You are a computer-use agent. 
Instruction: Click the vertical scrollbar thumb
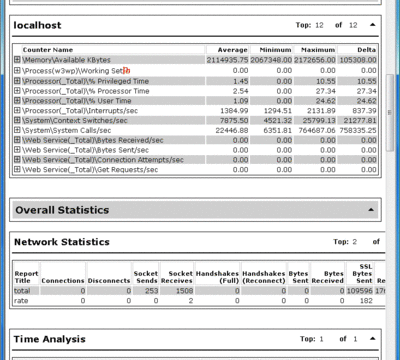pos(390,113)
